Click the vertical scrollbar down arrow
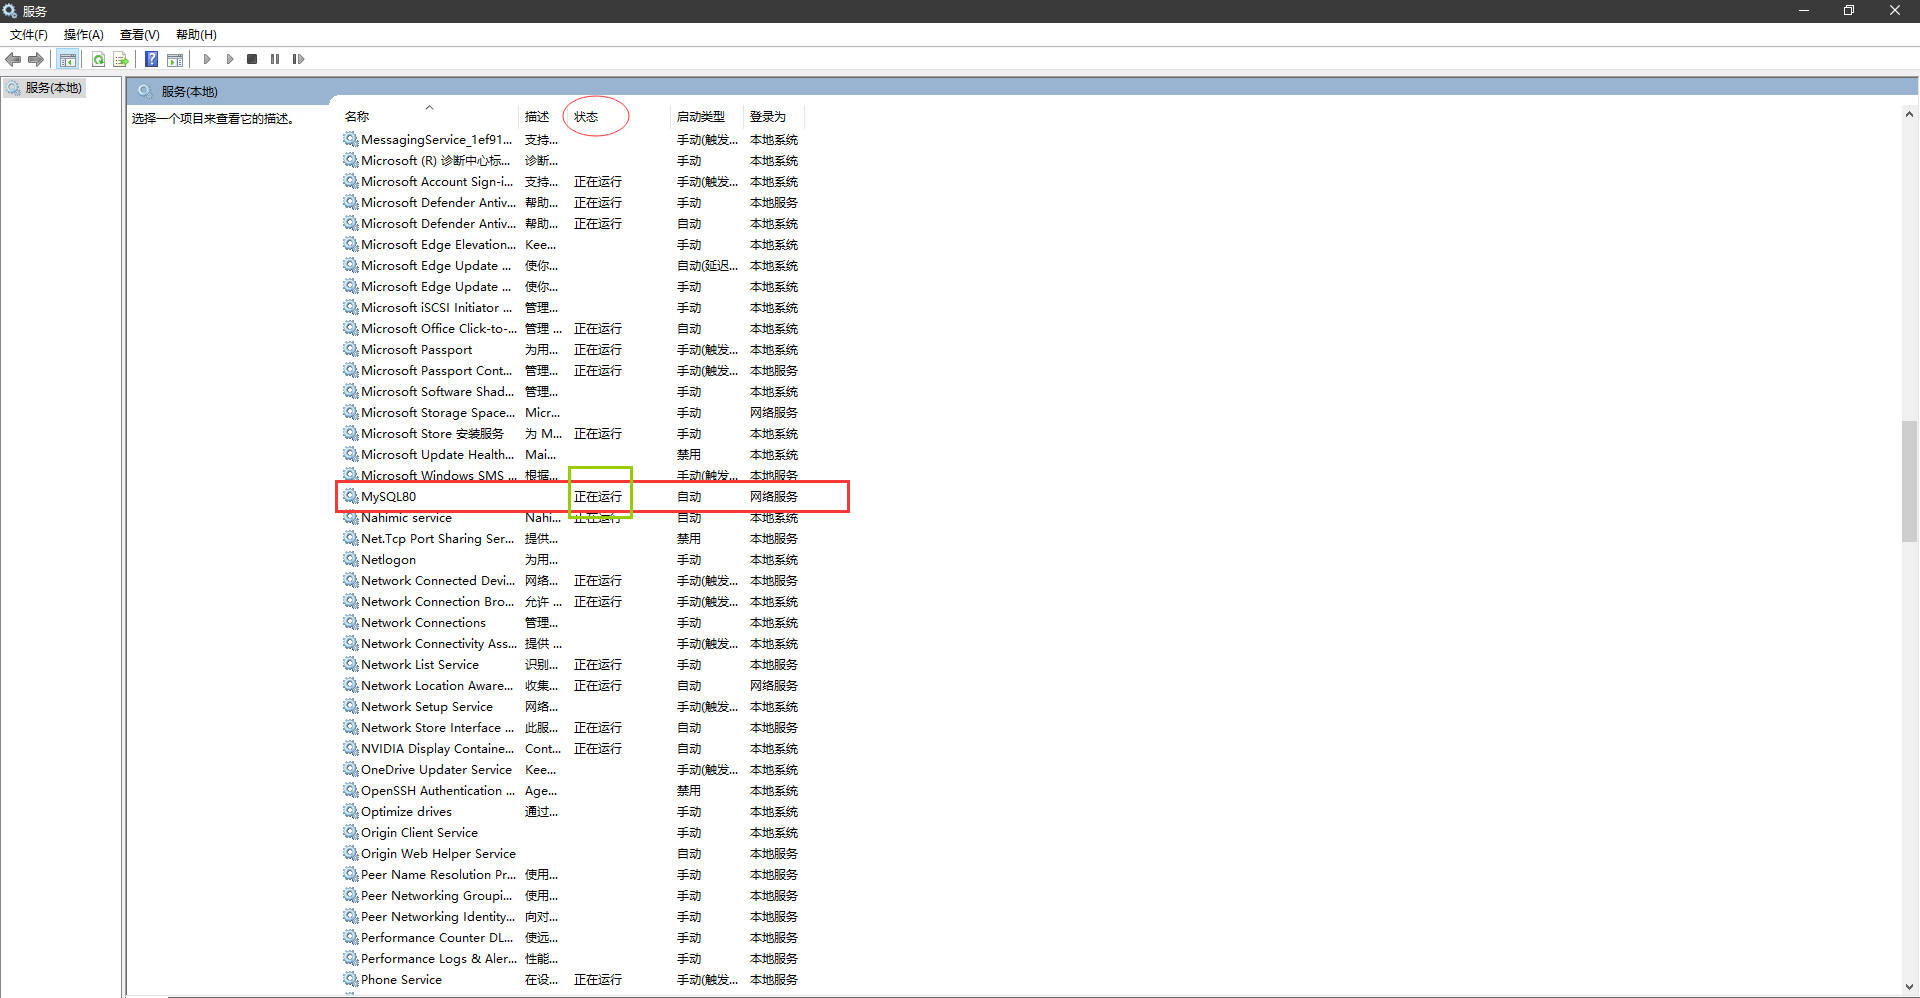The image size is (1920, 998). (1909, 986)
